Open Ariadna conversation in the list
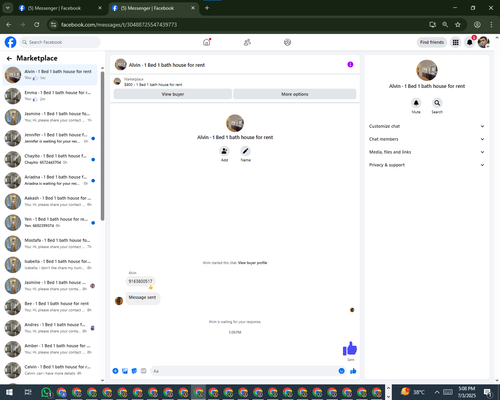The image size is (500, 400). 50,180
